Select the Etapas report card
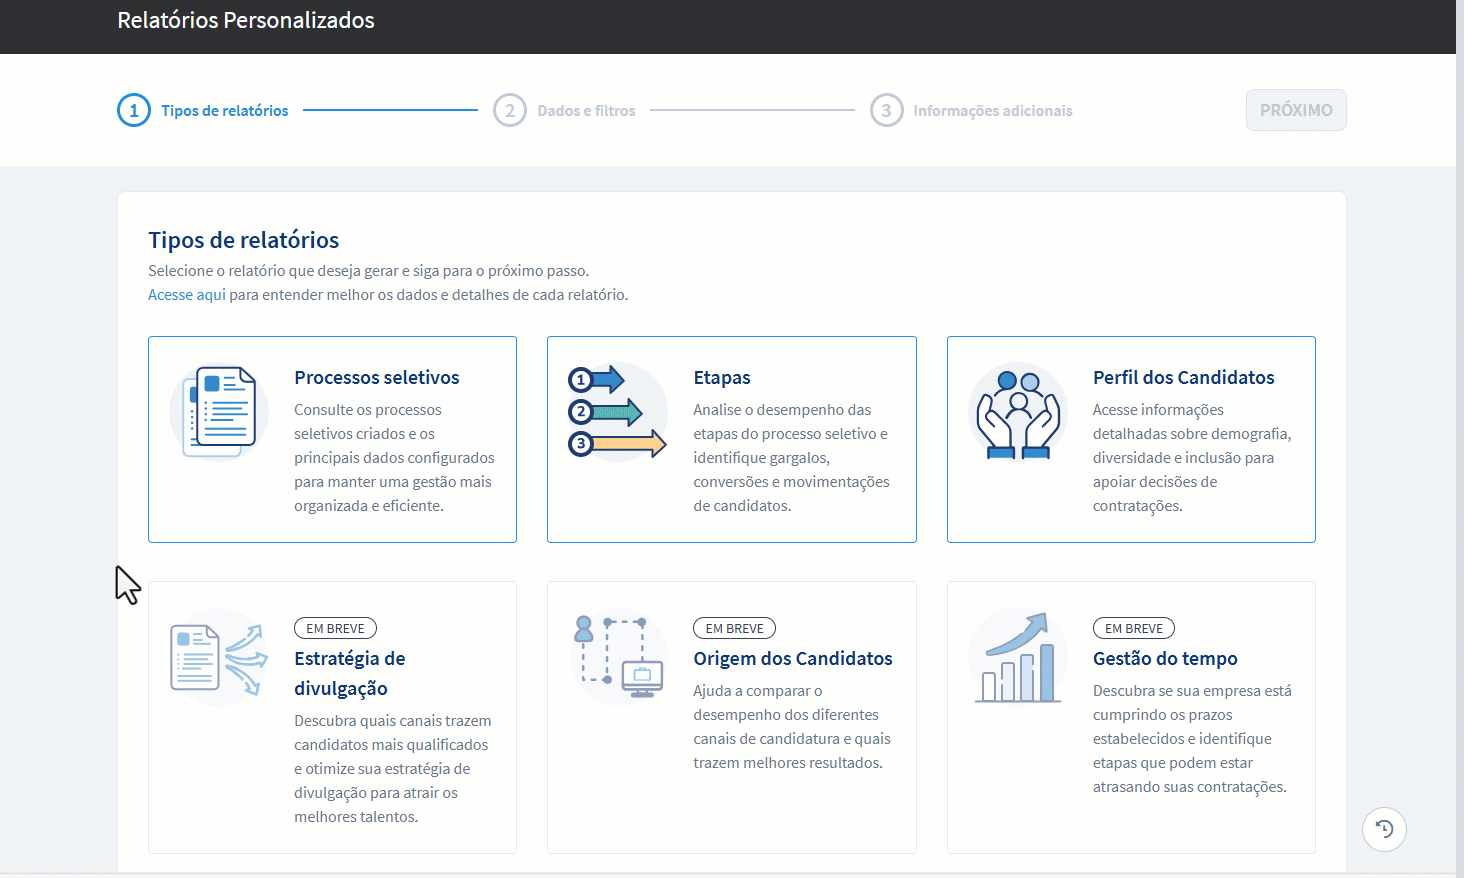 732,439
